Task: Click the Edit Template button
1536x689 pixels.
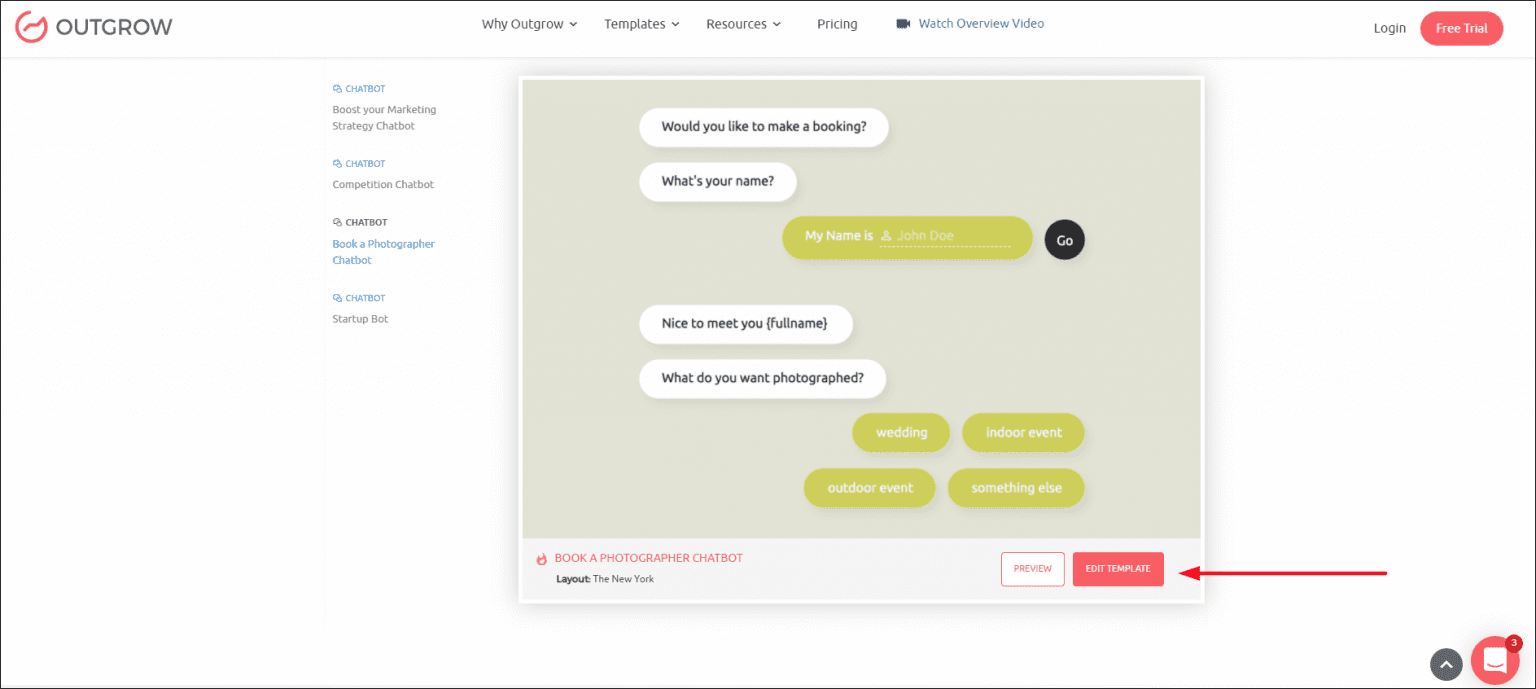Action: coord(1117,569)
